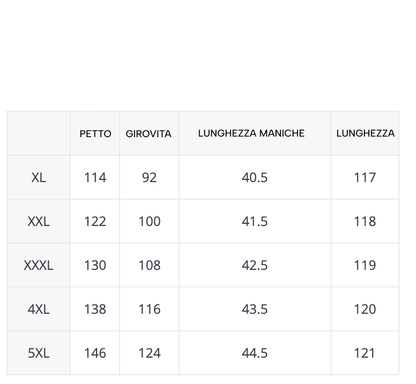Click the 108 waist value for XXXL

149,265
